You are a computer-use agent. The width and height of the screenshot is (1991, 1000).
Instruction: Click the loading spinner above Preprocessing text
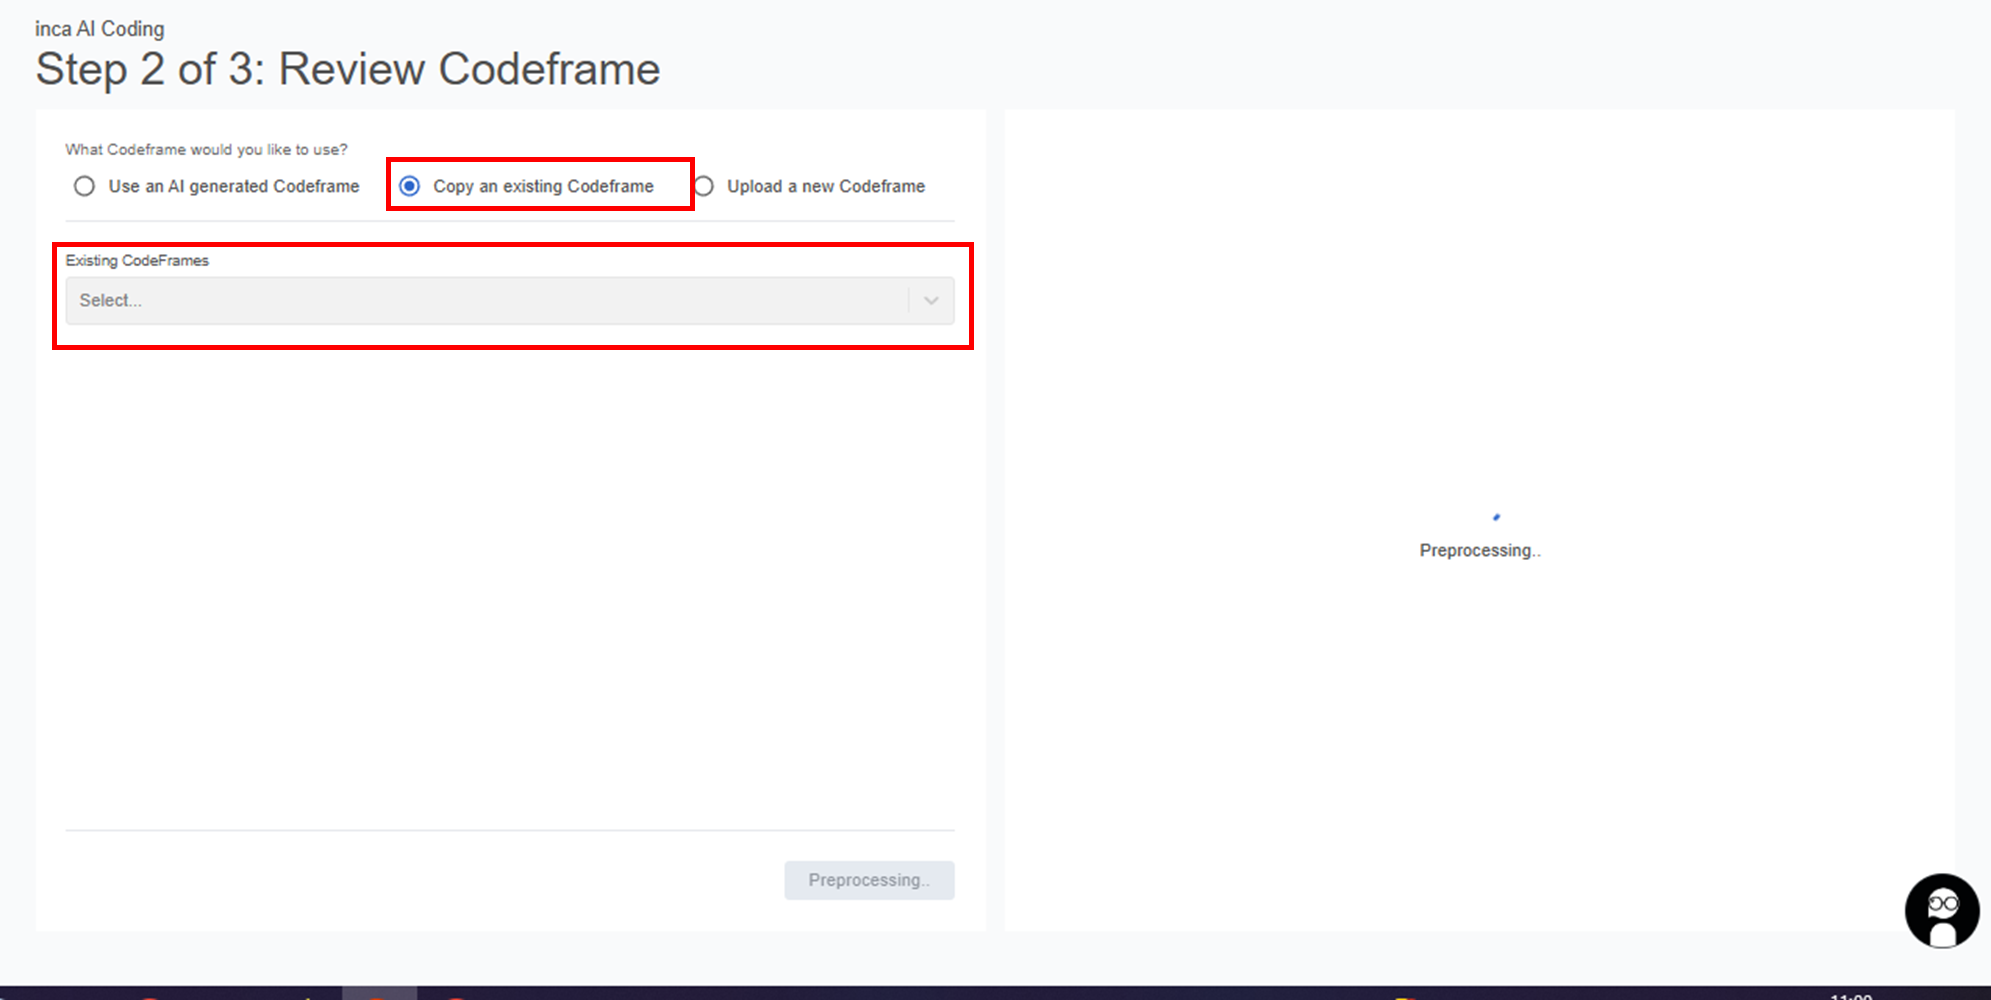(x=1496, y=517)
